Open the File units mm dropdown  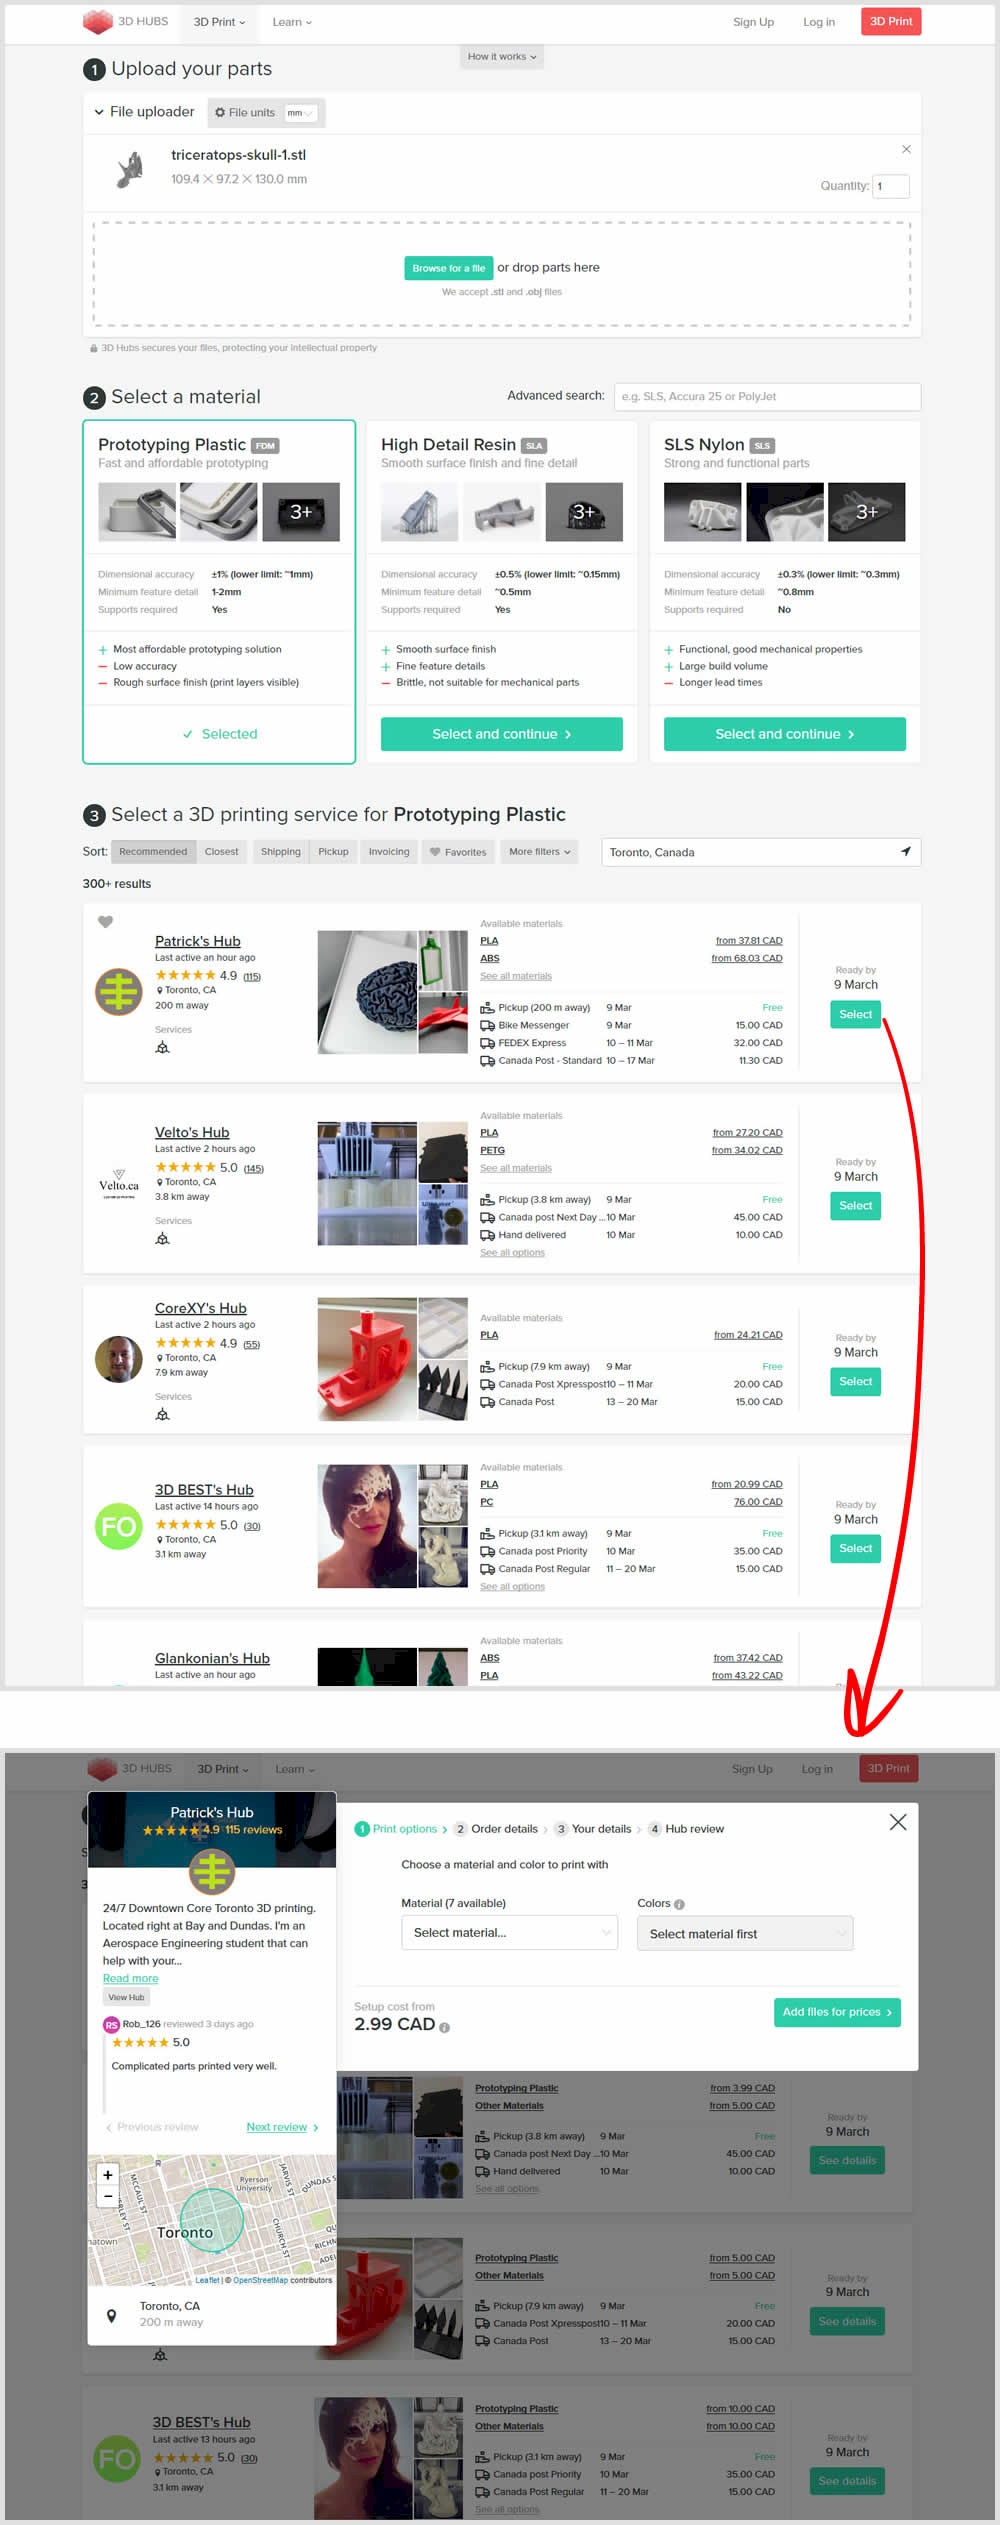pyautogui.click(x=300, y=113)
